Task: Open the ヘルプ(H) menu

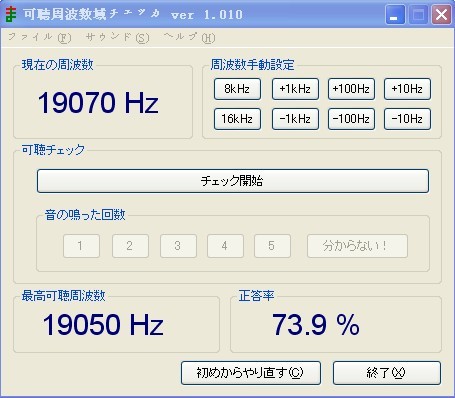Action: point(189,37)
